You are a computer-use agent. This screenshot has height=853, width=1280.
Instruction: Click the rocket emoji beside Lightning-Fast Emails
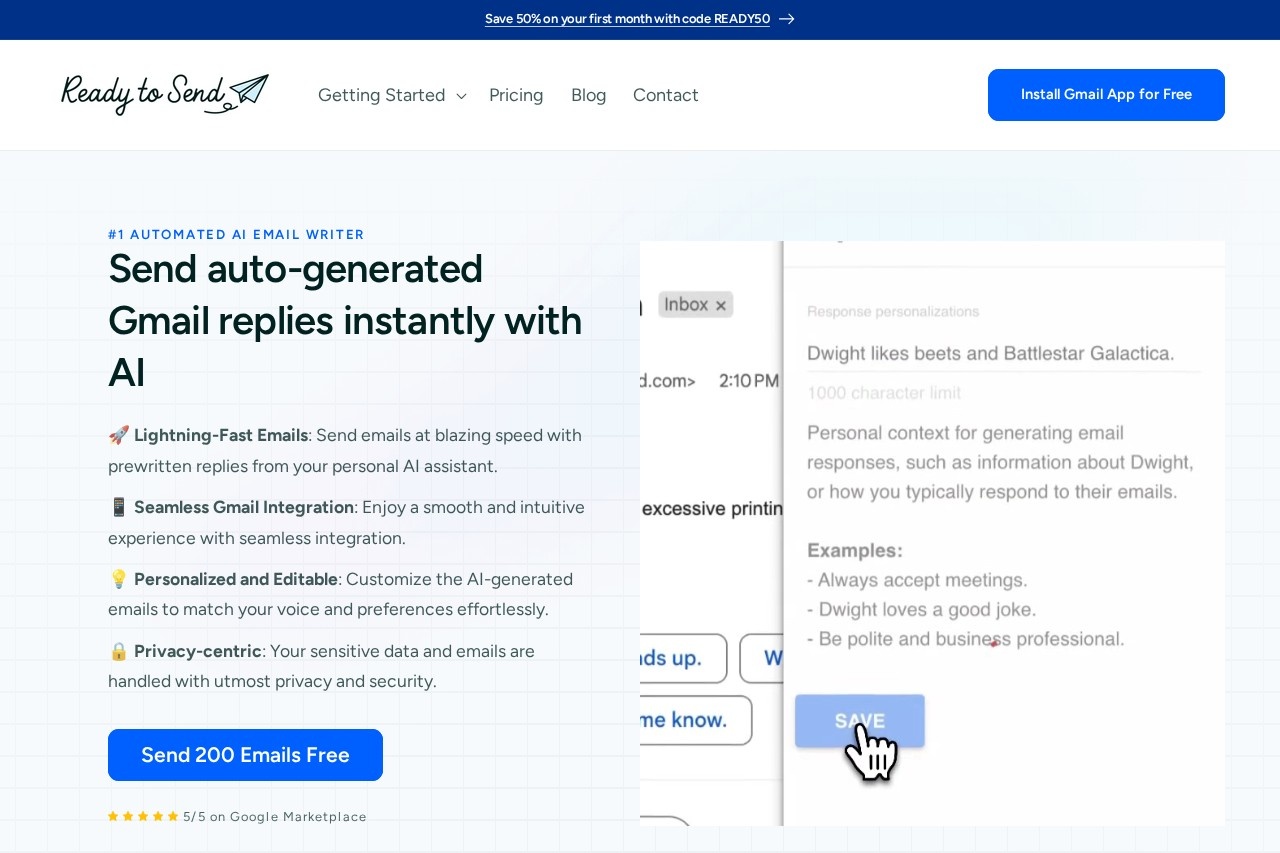tap(119, 435)
